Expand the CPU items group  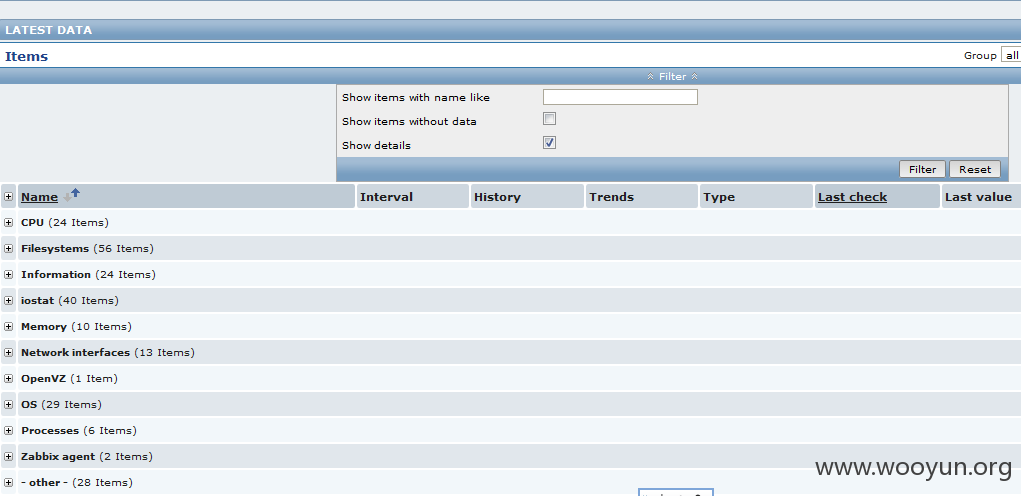tap(8, 223)
